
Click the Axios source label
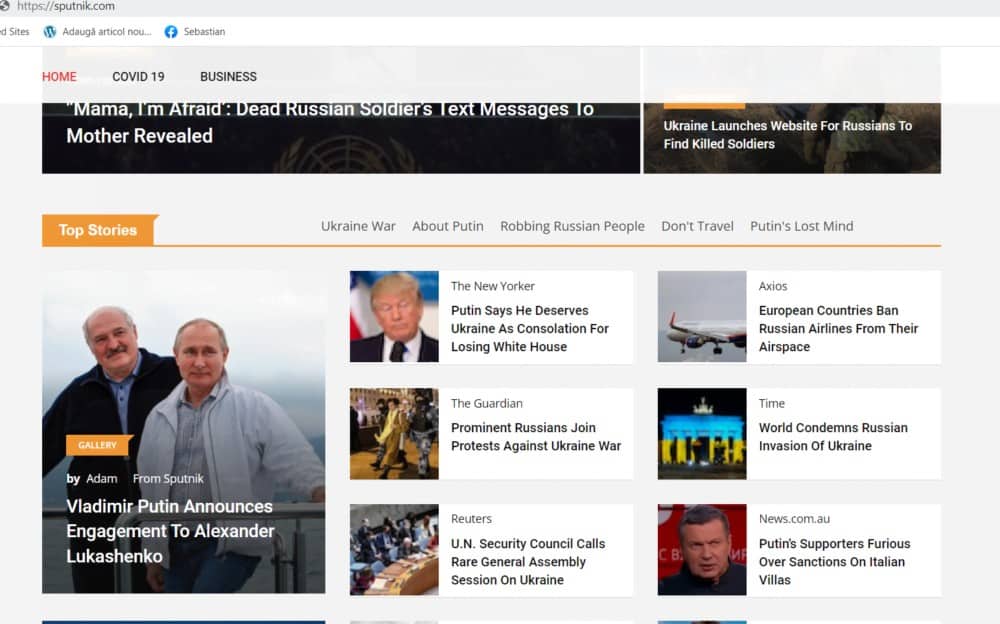click(x=773, y=286)
